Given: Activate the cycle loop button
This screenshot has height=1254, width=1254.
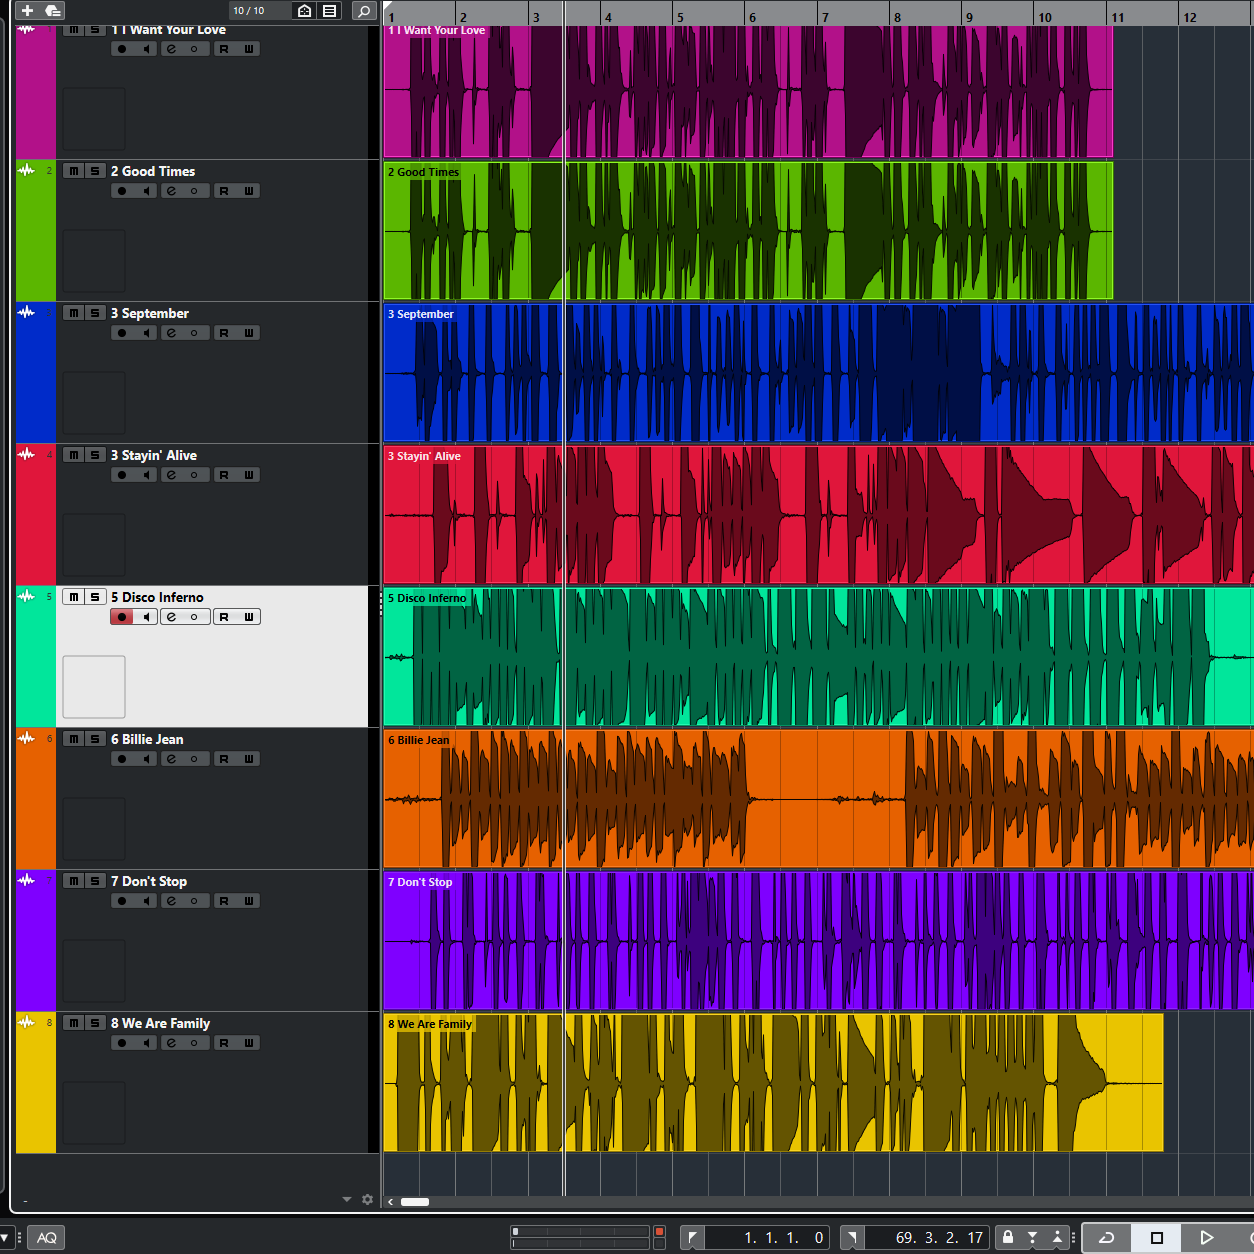Looking at the screenshot, I should click(1107, 1238).
